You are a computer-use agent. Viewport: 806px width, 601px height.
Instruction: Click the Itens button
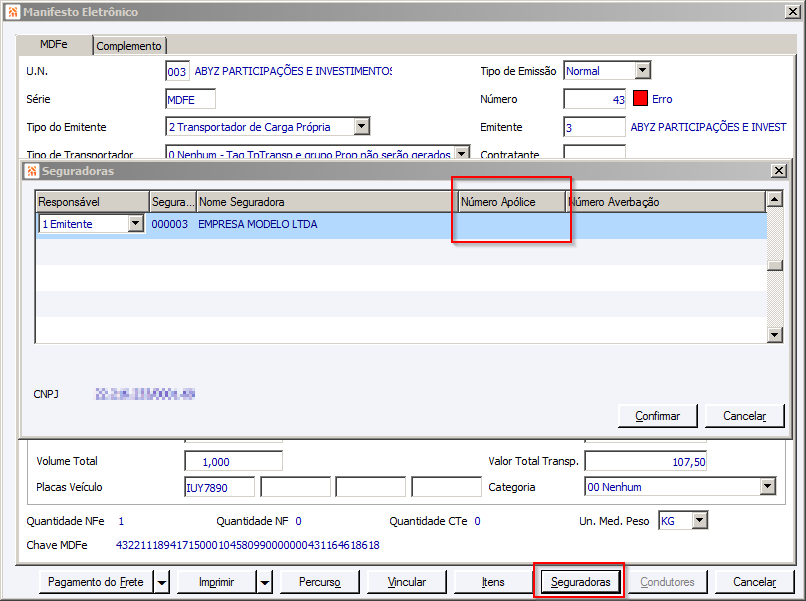[x=493, y=582]
